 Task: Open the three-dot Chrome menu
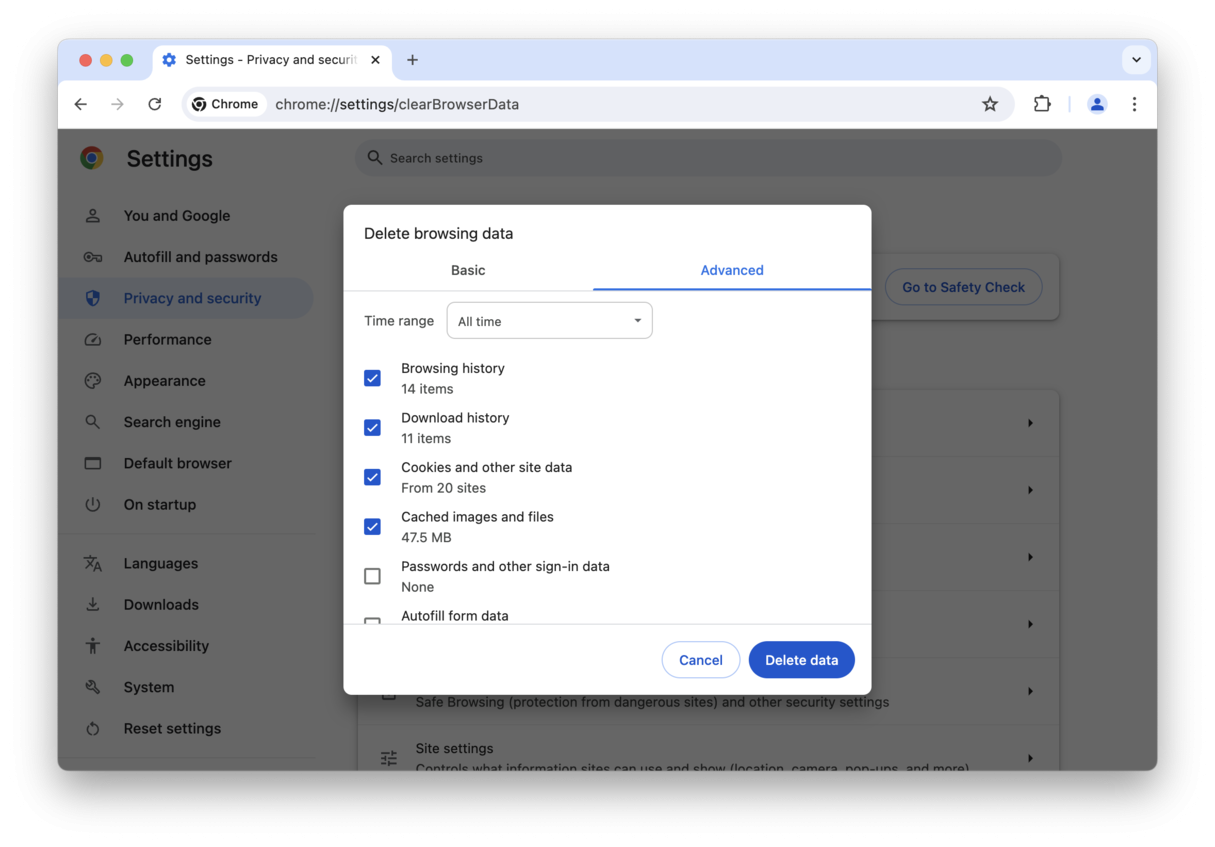pyautogui.click(x=1135, y=104)
